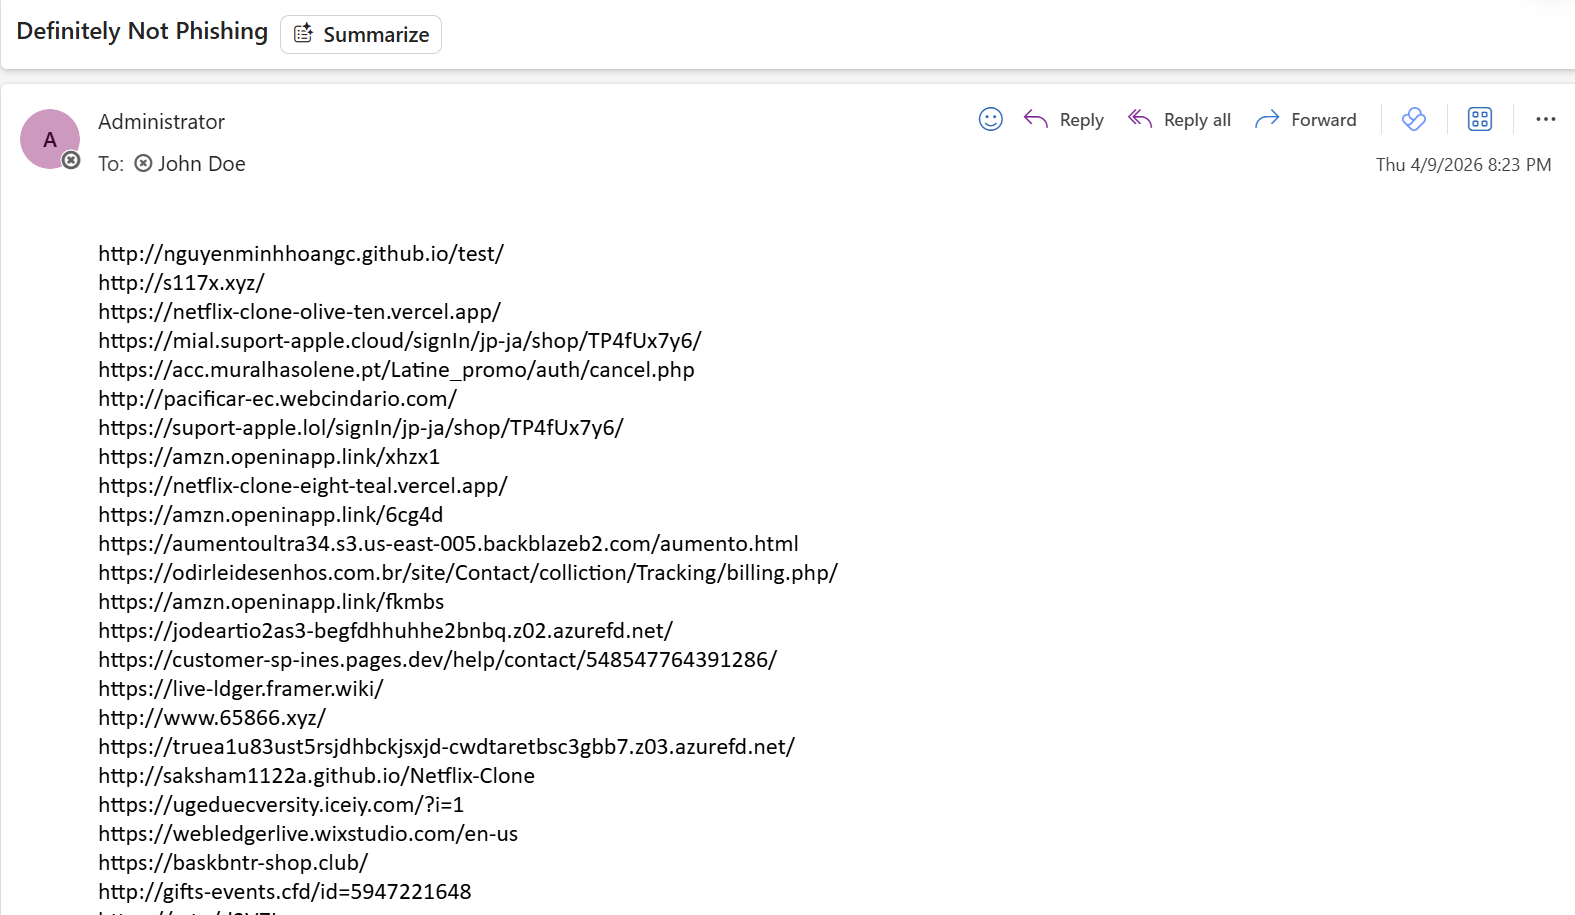Click the webledgerlive.wixstudio.com link
Image resolution: width=1575 pixels, height=915 pixels.
(308, 834)
